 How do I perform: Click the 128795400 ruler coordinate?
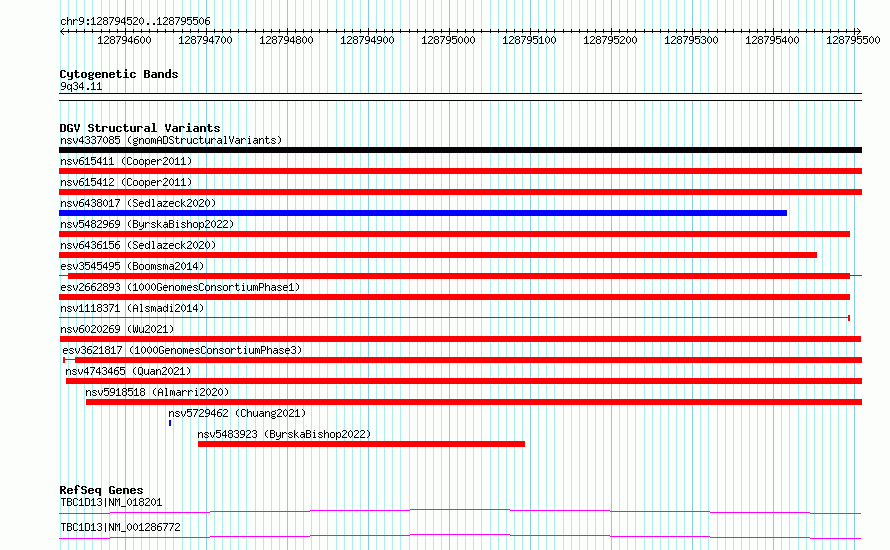pos(772,40)
